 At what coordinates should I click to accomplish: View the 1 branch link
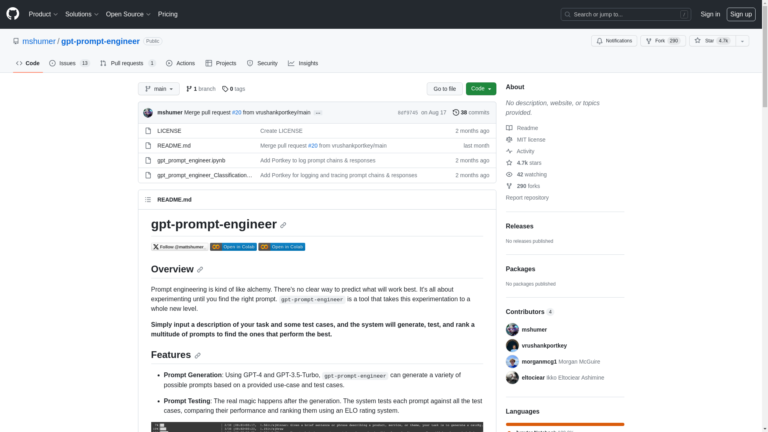coord(201,89)
